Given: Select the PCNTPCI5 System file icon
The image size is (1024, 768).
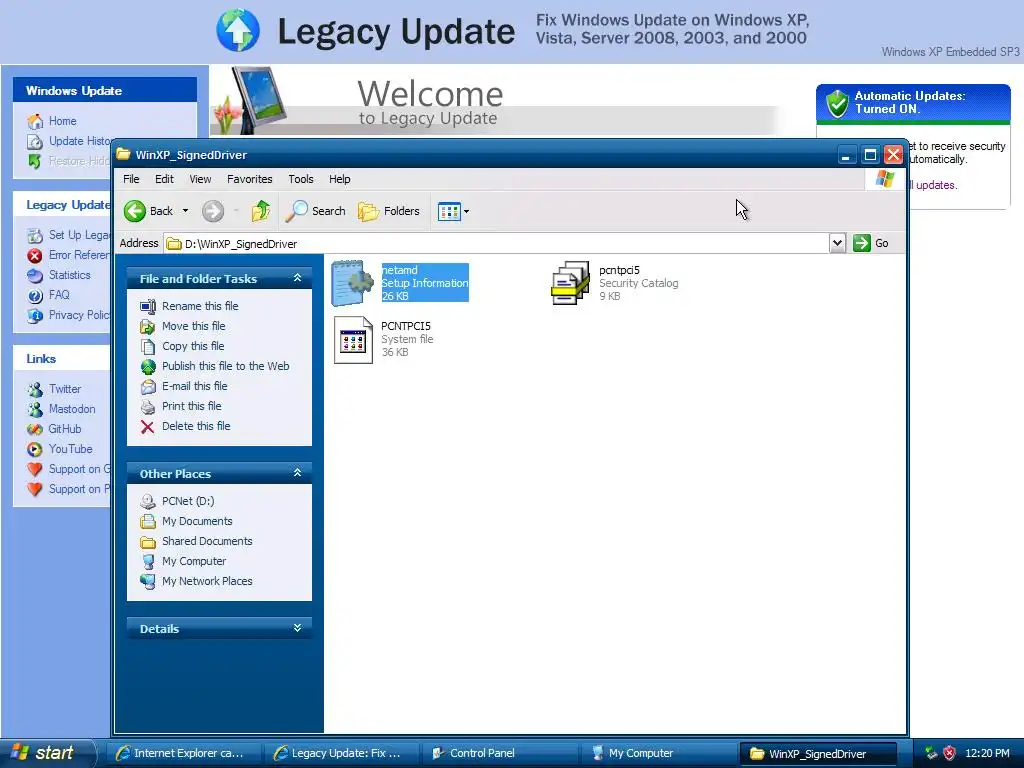Looking at the screenshot, I should click(353, 340).
